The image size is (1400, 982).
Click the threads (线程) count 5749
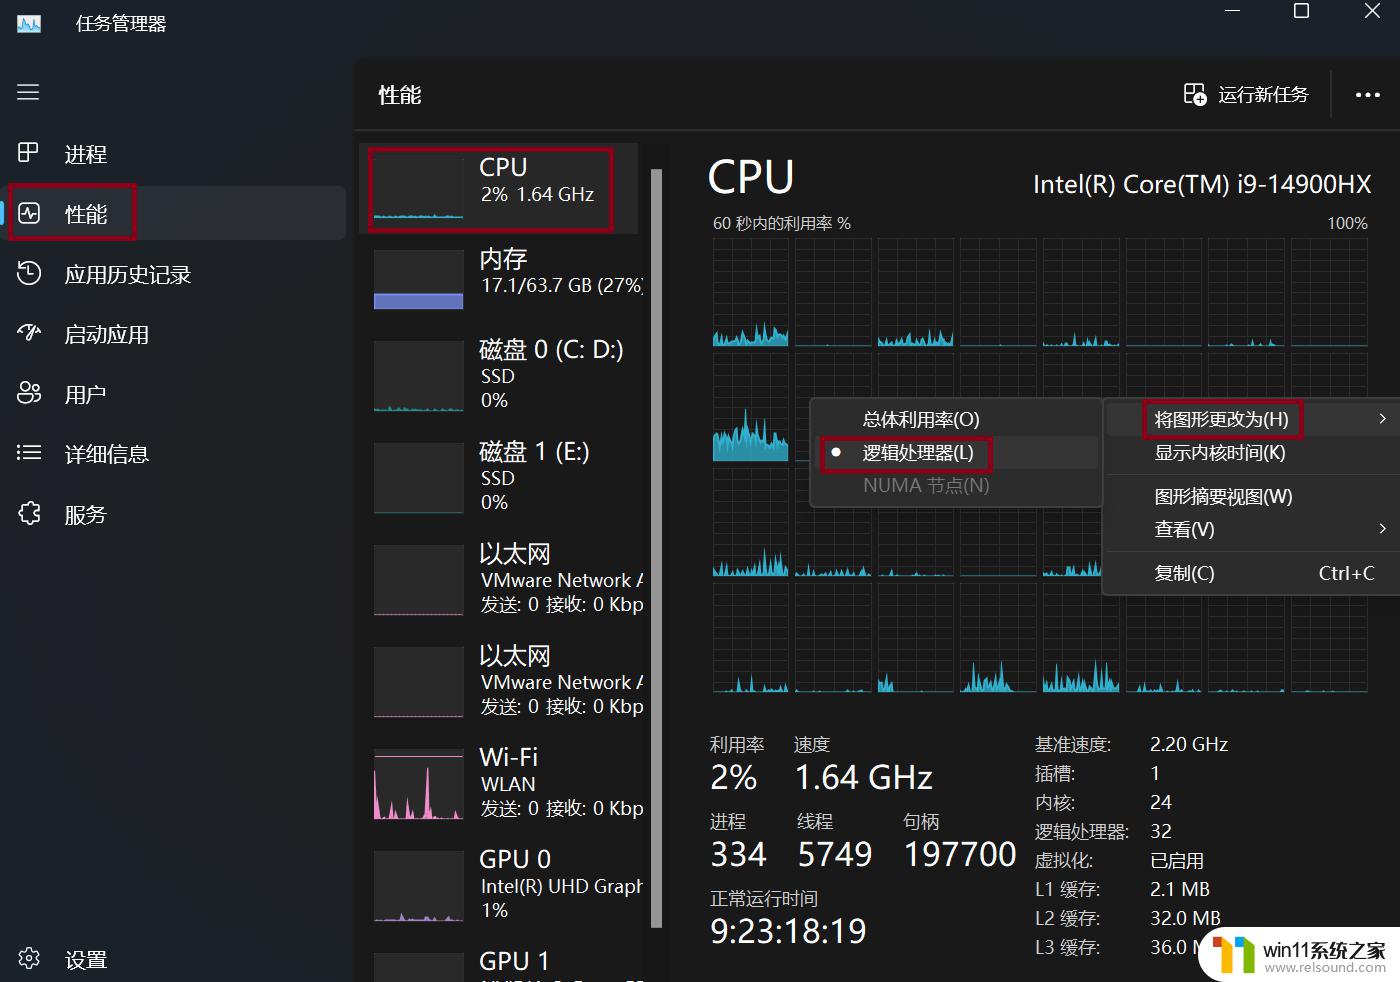[835, 854]
